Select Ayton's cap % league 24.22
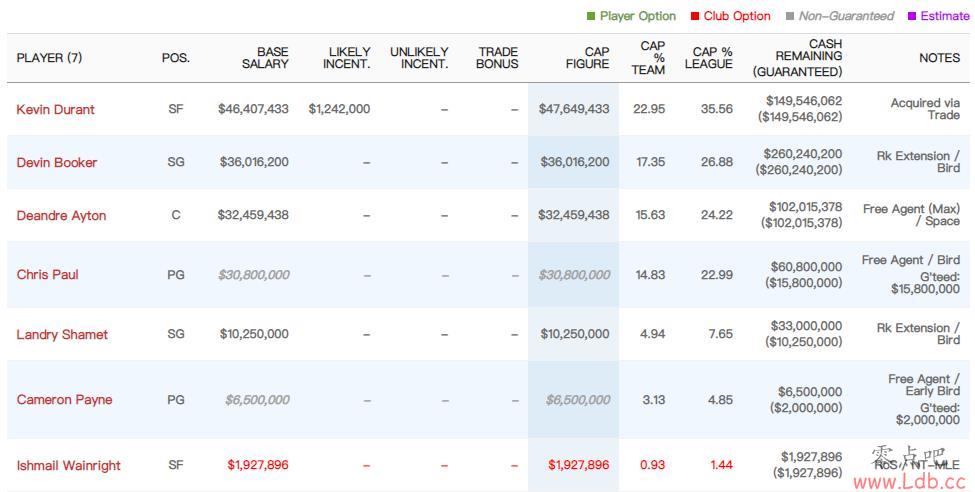 716,215
